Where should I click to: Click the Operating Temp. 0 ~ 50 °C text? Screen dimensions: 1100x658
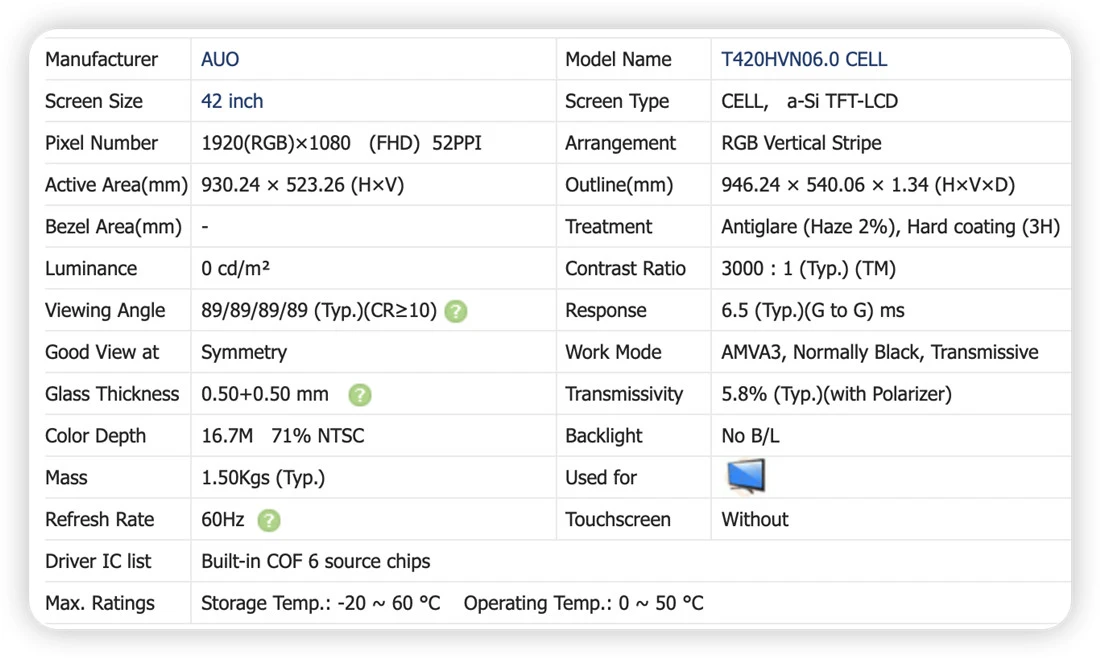(584, 603)
